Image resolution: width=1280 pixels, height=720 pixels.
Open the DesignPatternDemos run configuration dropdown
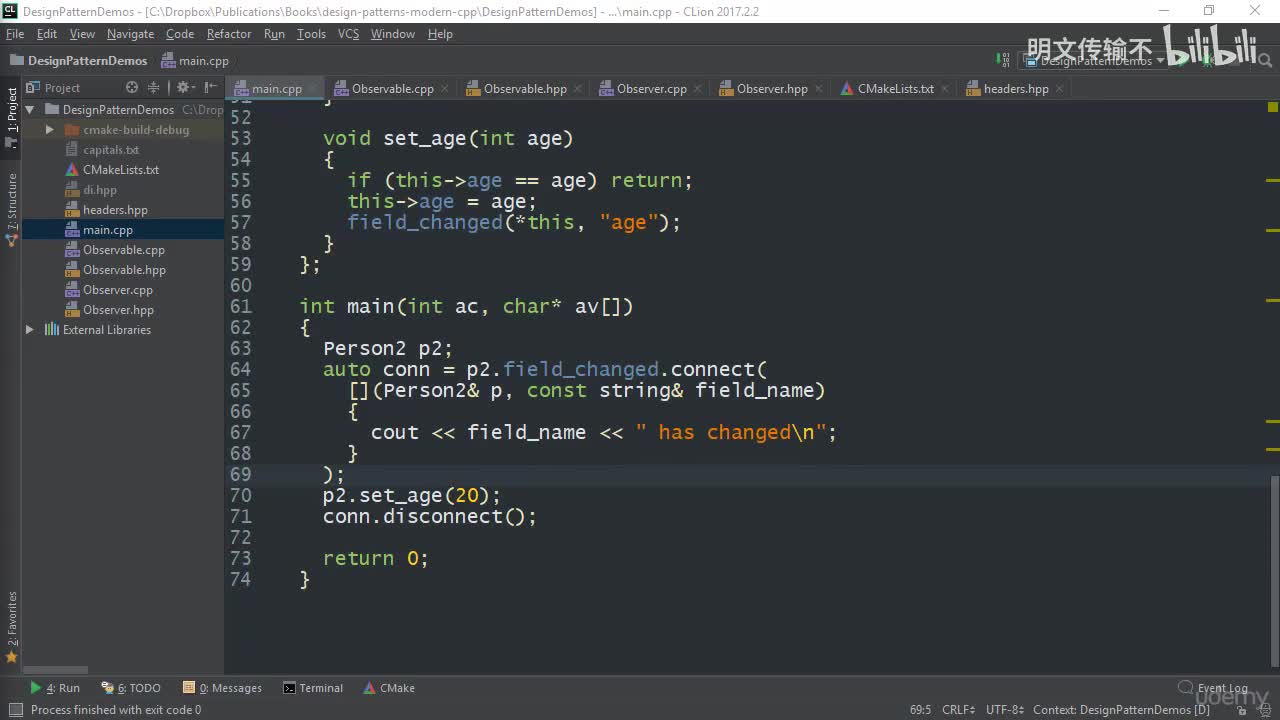(x=1096, y=60)
